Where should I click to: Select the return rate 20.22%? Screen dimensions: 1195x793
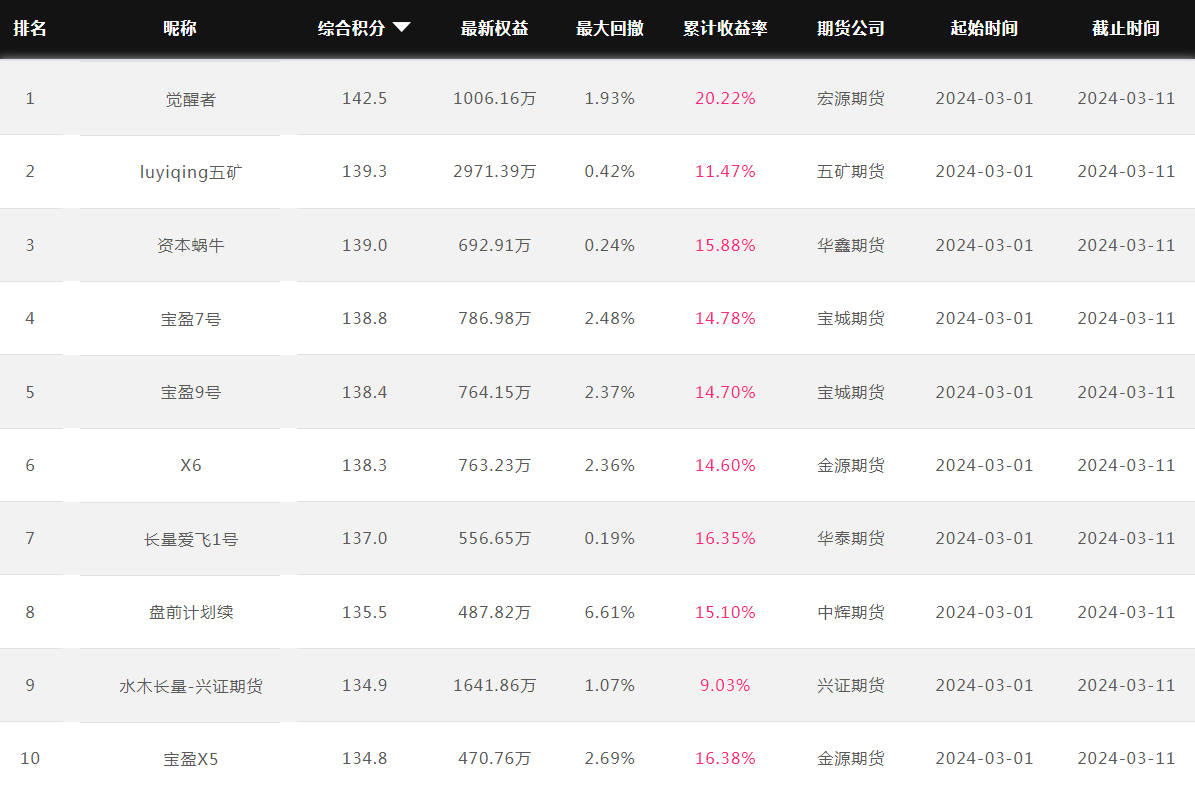pos(725,98)
